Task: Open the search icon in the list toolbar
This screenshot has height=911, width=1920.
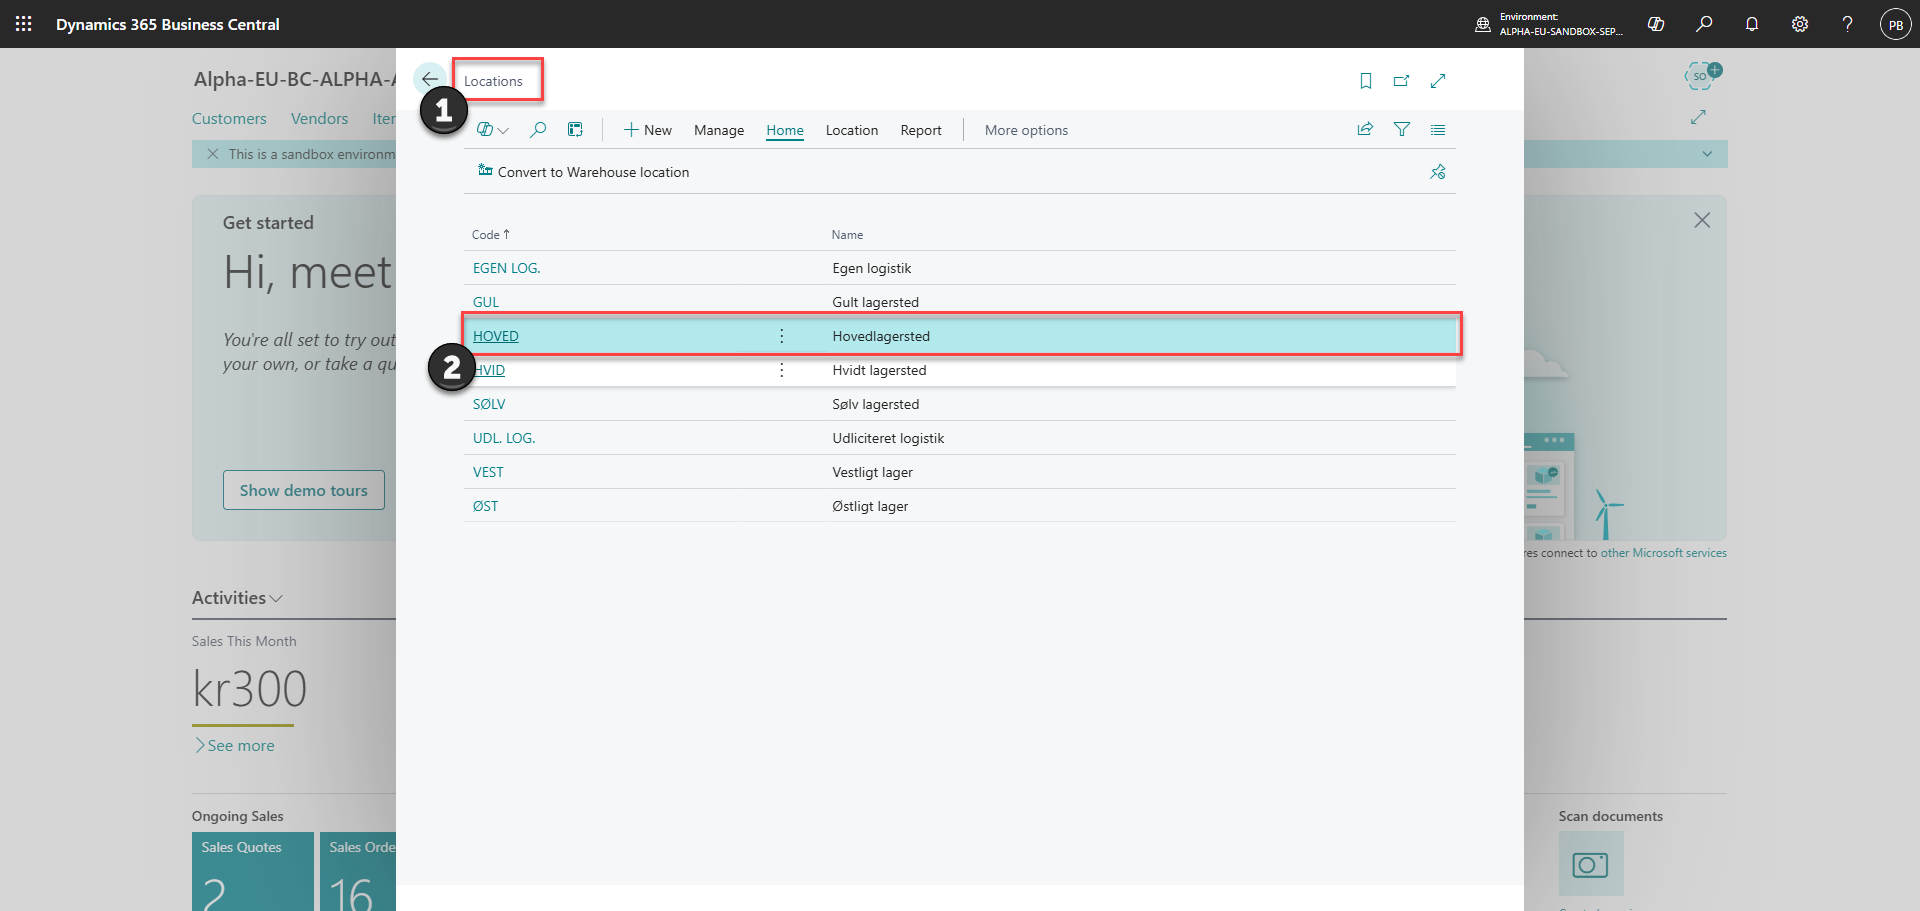Action: pyautogui.click(x=538, y=129)
